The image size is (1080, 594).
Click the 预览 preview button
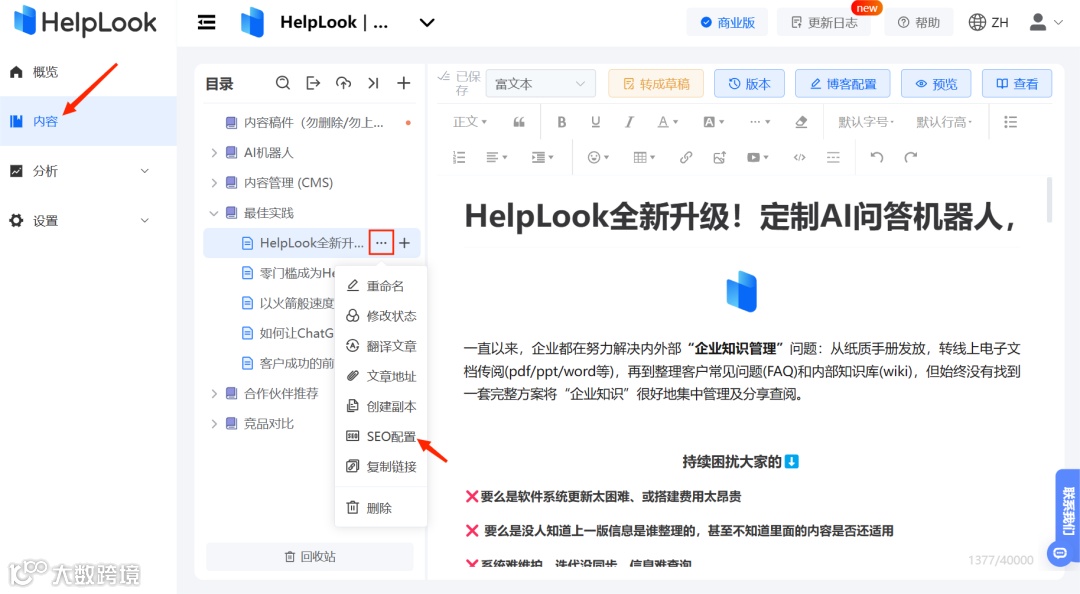(935, 83)
